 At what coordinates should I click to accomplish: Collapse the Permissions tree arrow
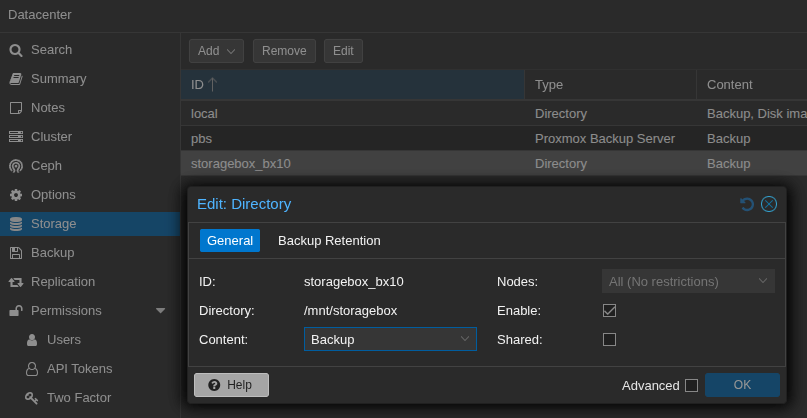[160, 311]
